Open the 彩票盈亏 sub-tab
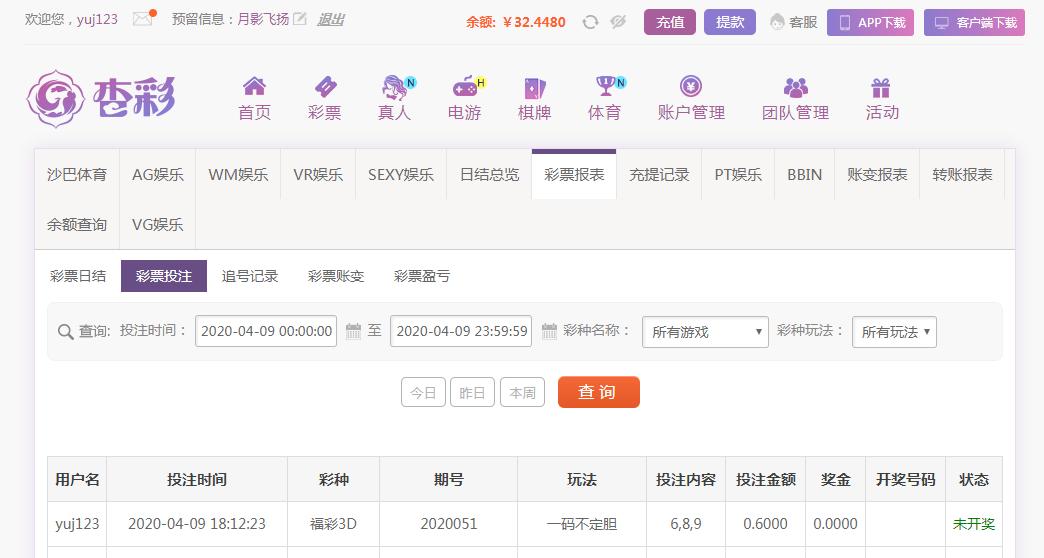 pyautogui.click(x=422, y=276)
